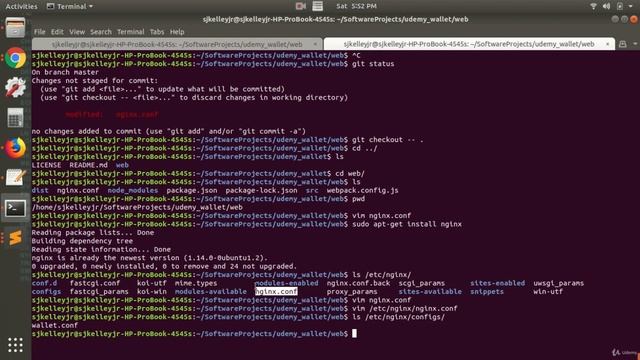Click the Activities button
Image resolution: width=640 pixels, height=360 pixels.
pyautogui.click(x=21, y=6)
